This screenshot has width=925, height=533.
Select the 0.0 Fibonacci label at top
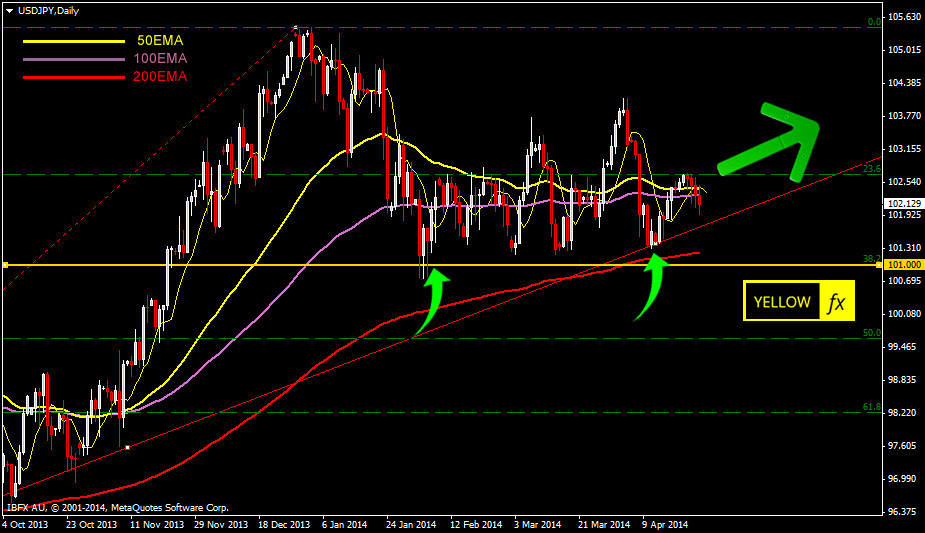point(872,21)
